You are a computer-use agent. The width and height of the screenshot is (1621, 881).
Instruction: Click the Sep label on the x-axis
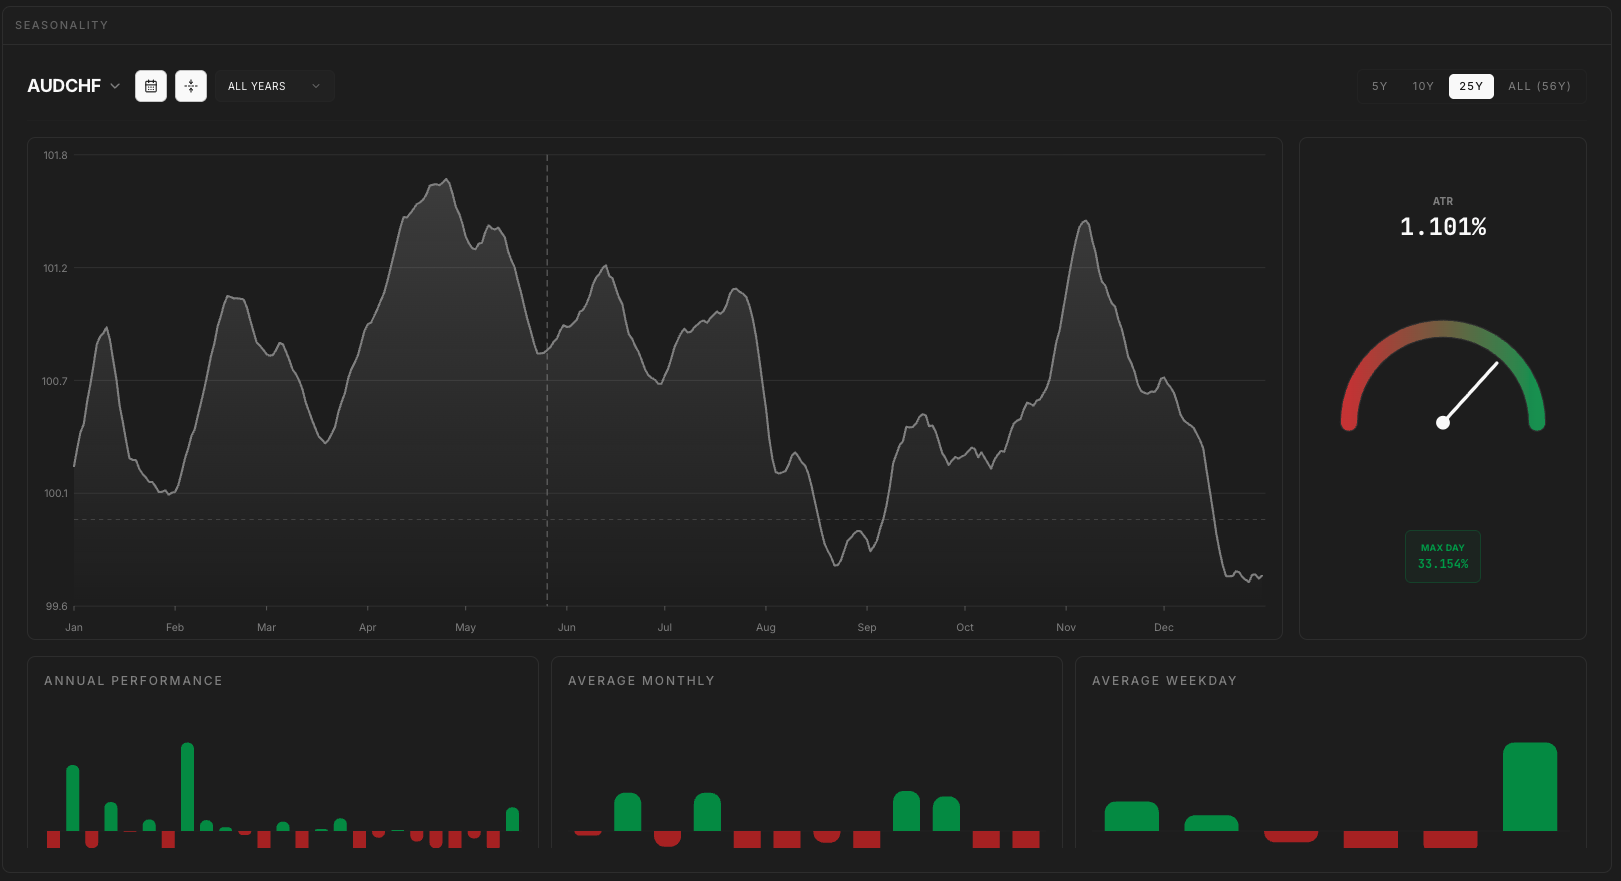pyautogui.click(x=867, y=628)
